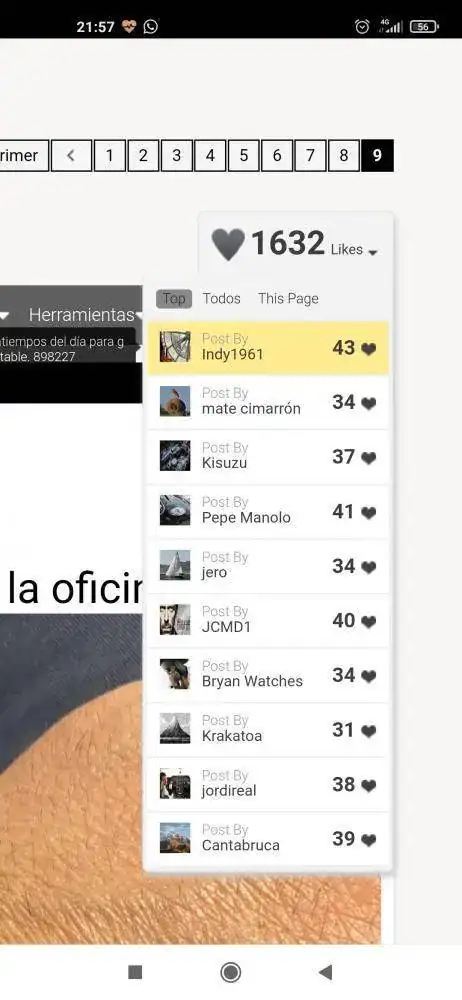Select the Top tab
Screen dimensions: 462x1000
click(x=174, y=298)
